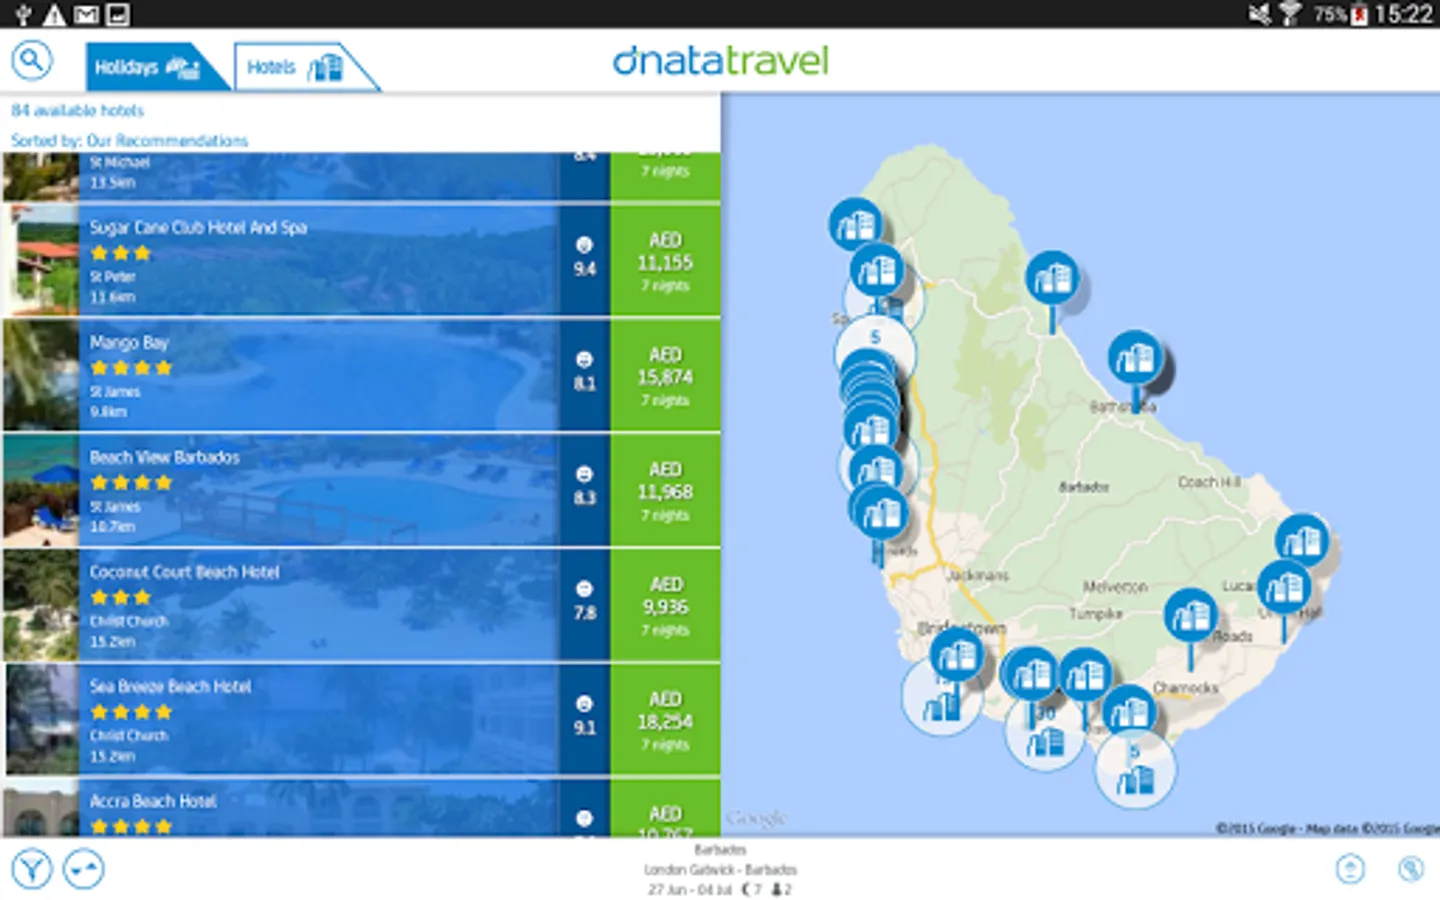Screen dimensions: 1440x900
Task: Open Coconut Court Beach Hotel thumbnail
Action: (41, 605)
